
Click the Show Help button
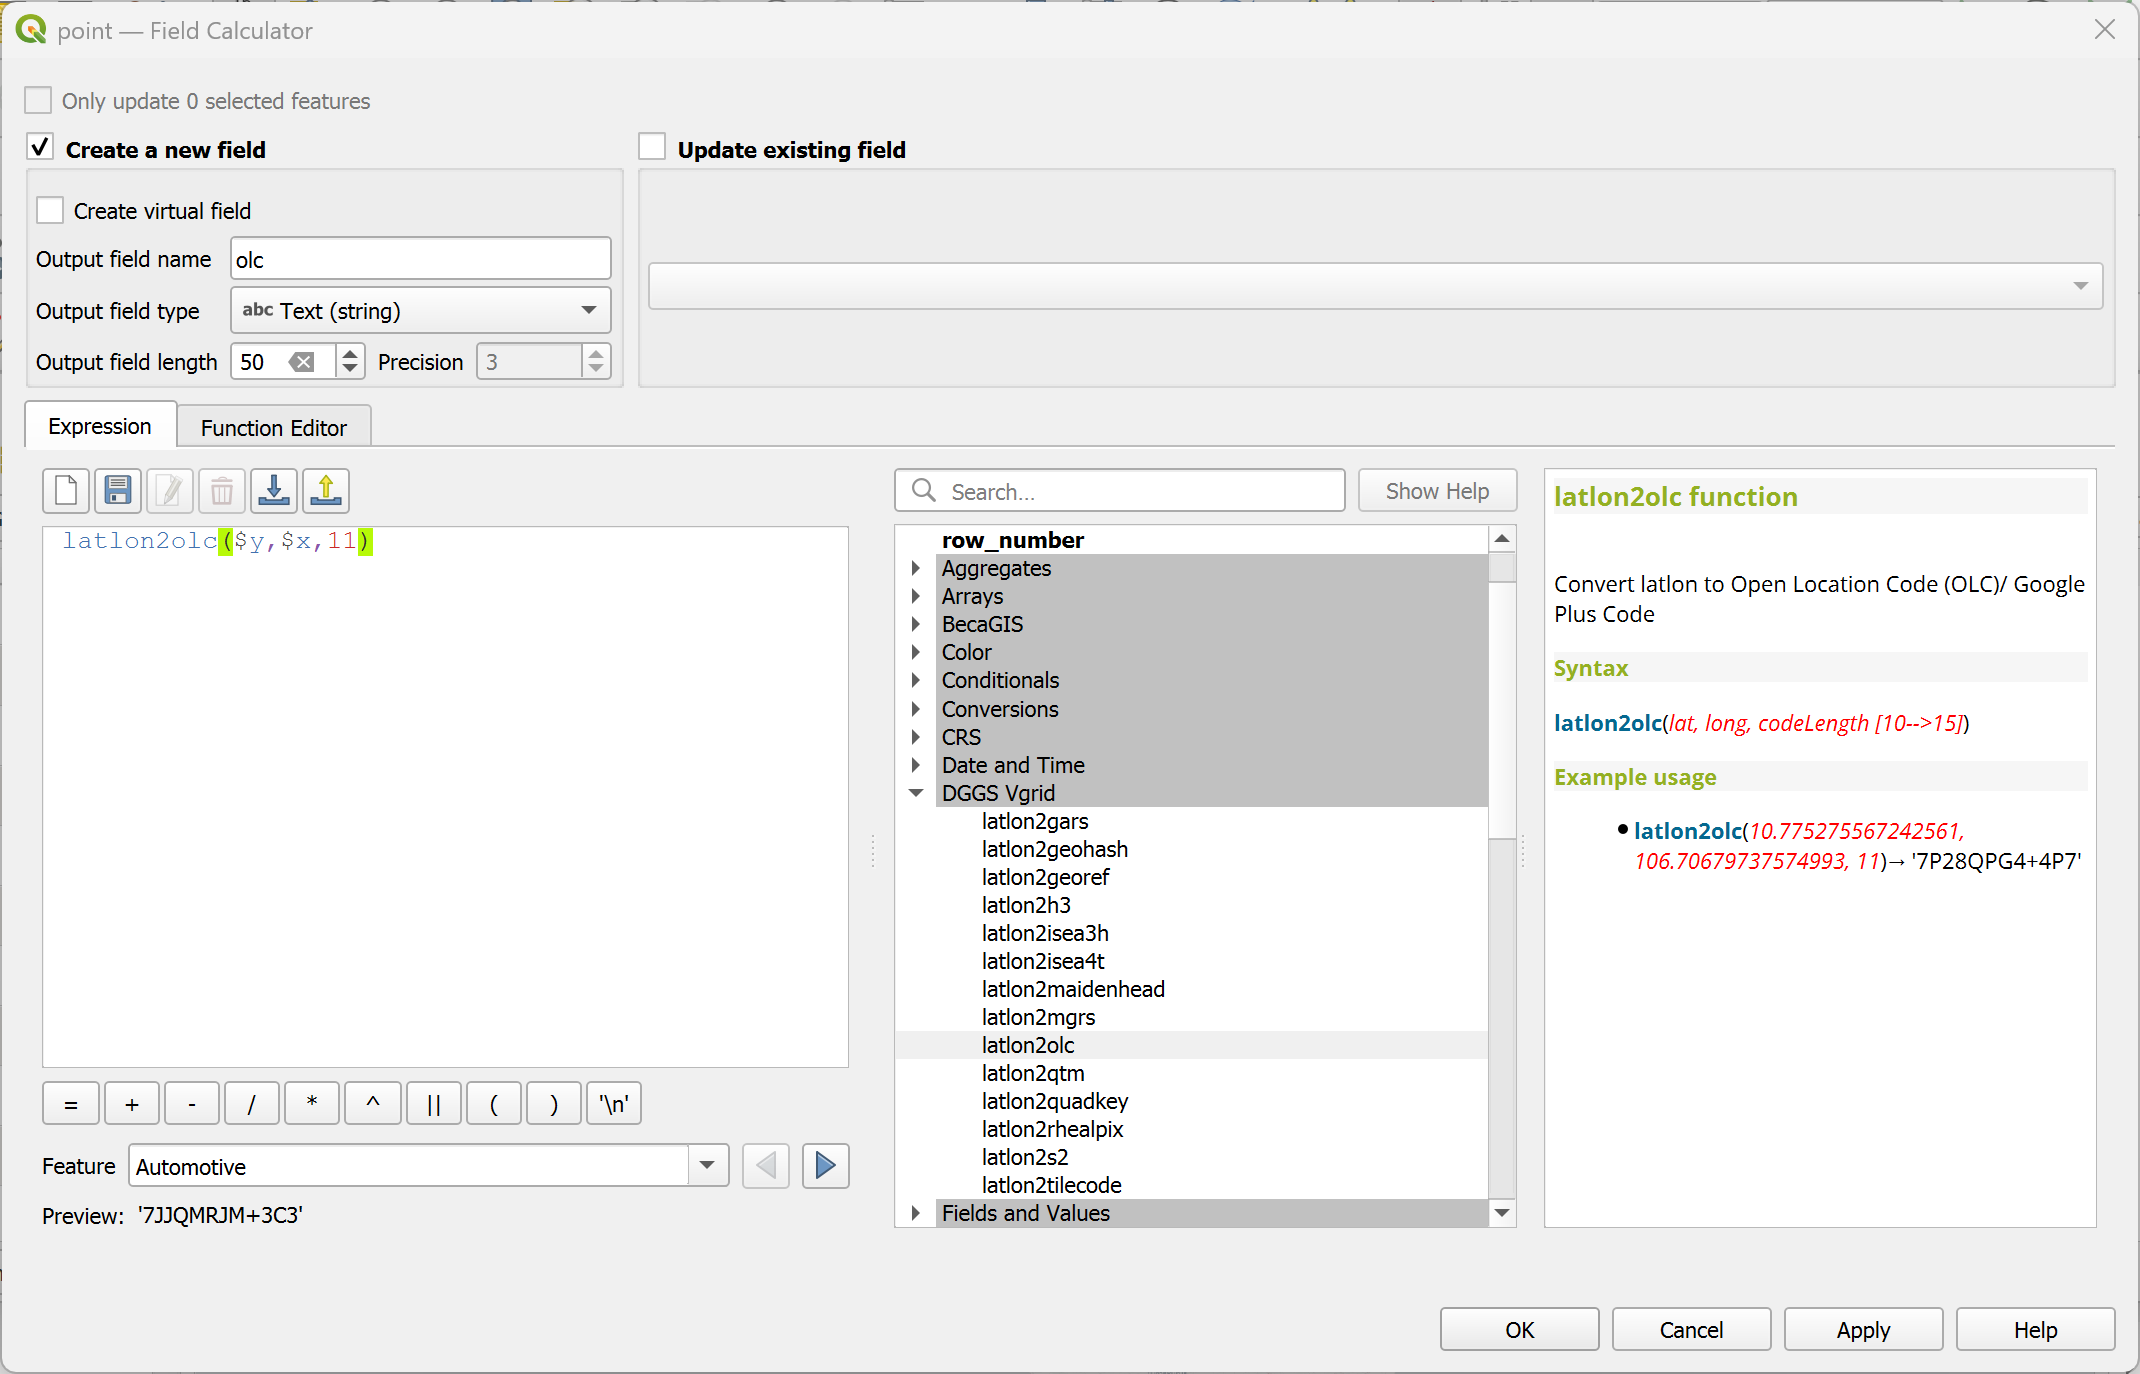click(1436, 491)
